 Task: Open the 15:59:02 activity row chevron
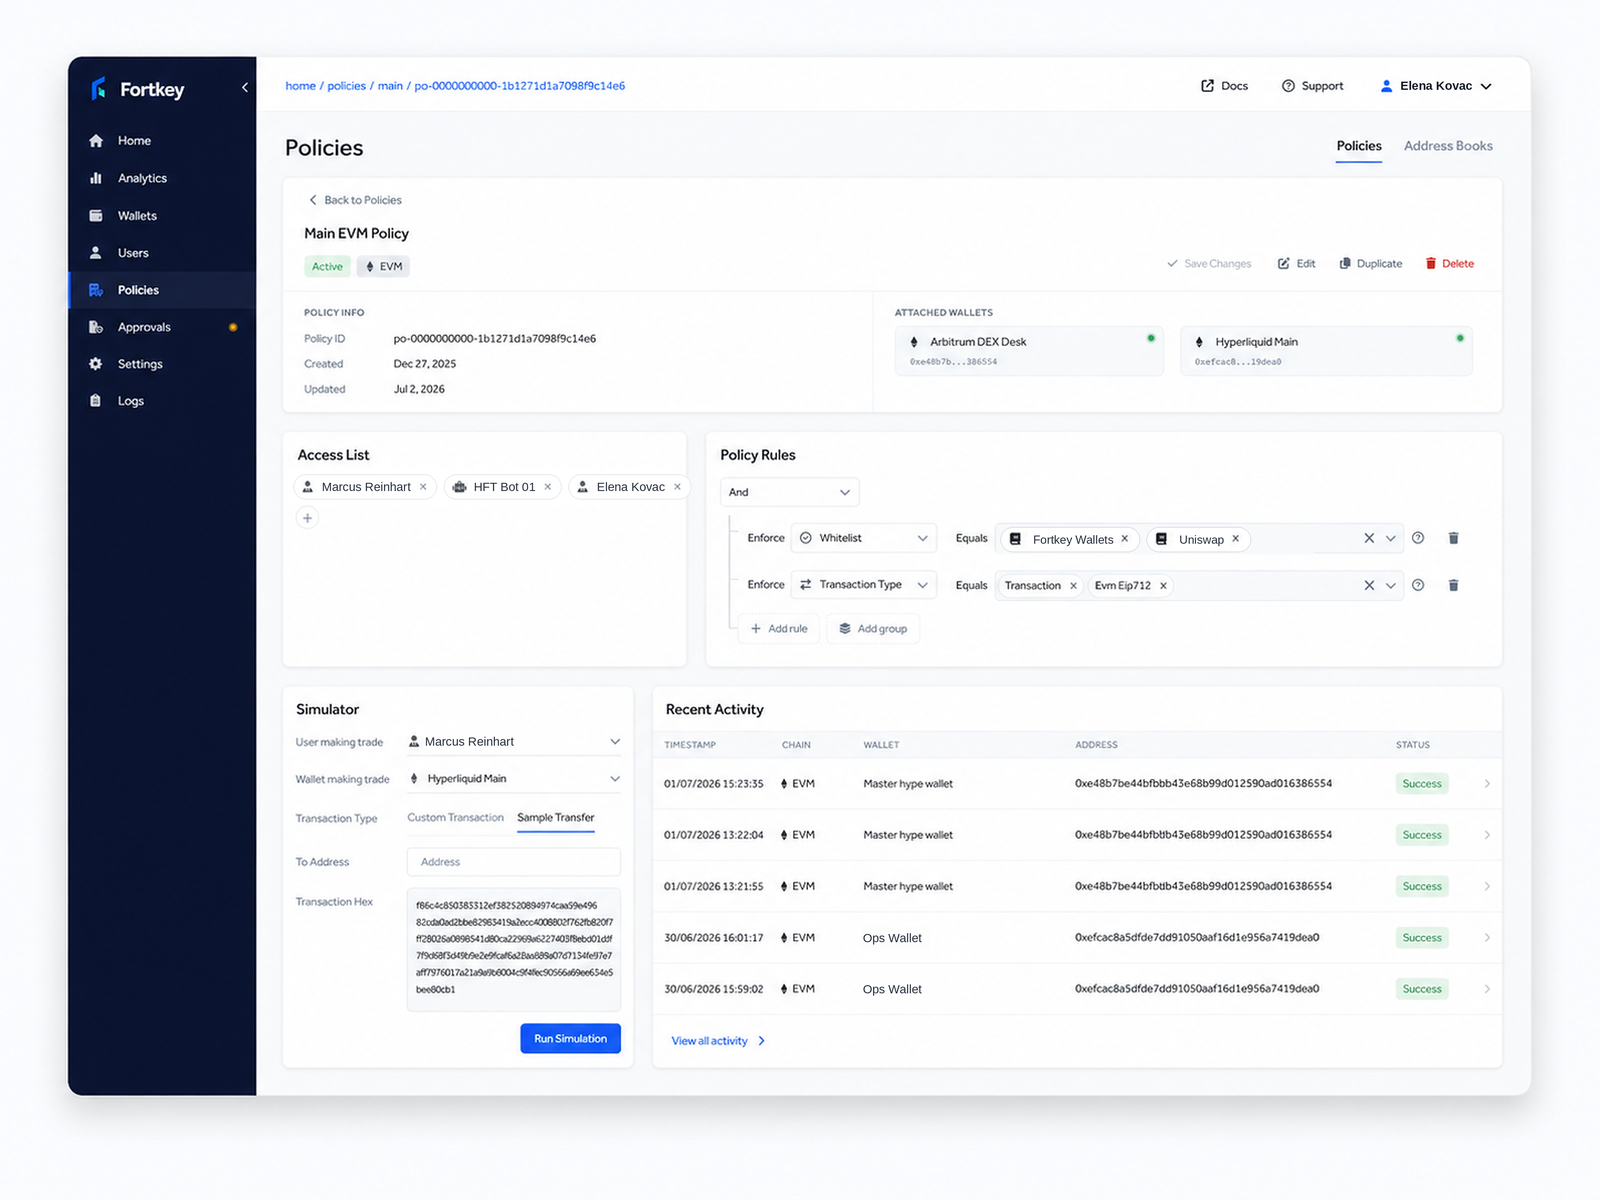pyautogui.click(x=1487, y=989)
